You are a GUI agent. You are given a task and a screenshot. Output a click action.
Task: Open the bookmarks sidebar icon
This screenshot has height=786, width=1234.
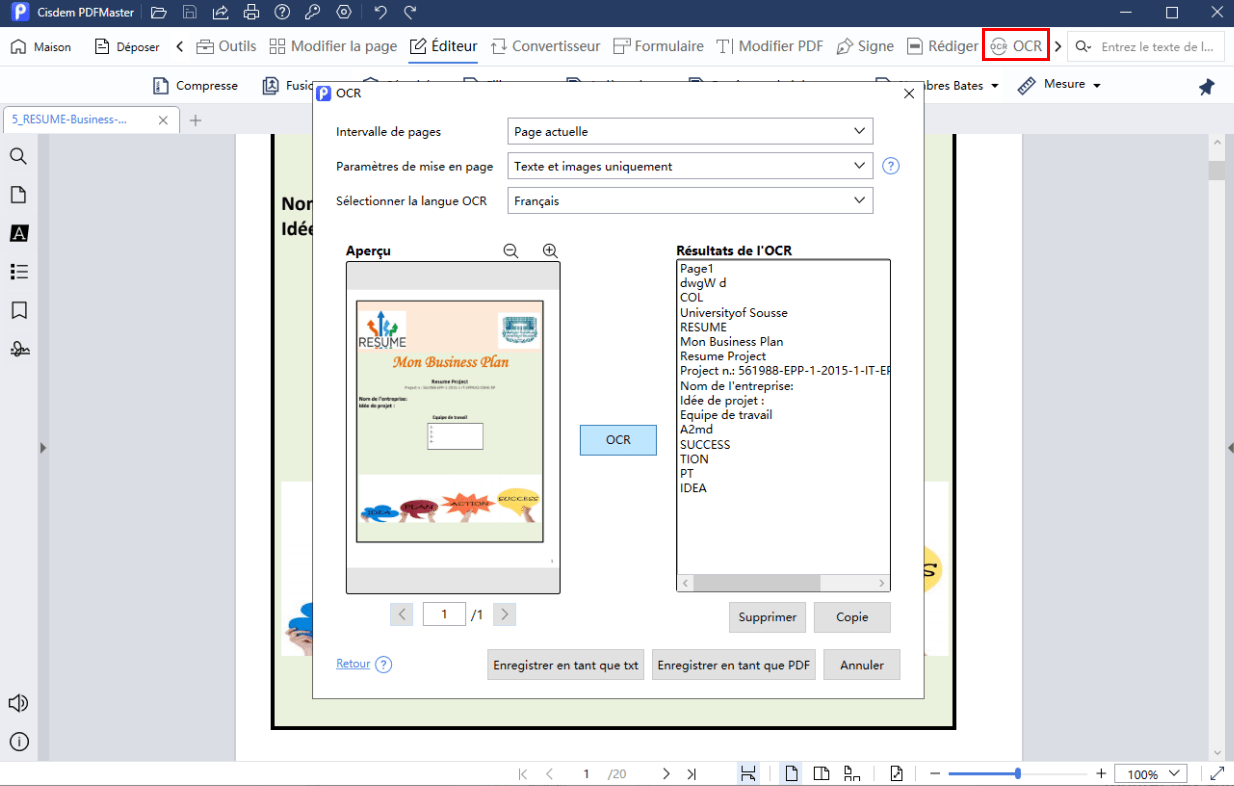[18, 310]
